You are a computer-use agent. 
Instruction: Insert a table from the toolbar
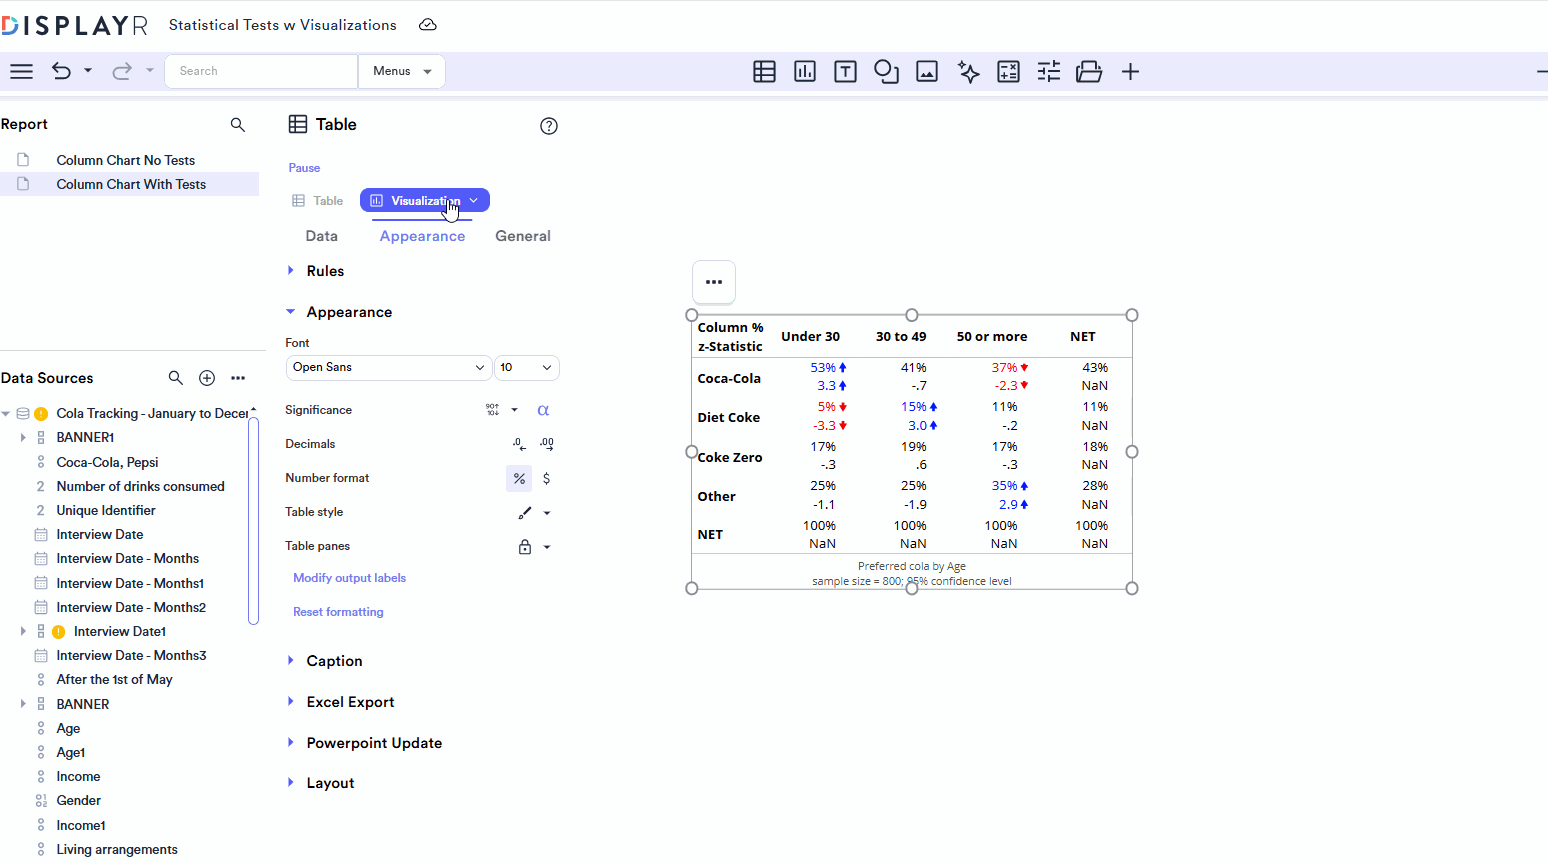point(765,71)
